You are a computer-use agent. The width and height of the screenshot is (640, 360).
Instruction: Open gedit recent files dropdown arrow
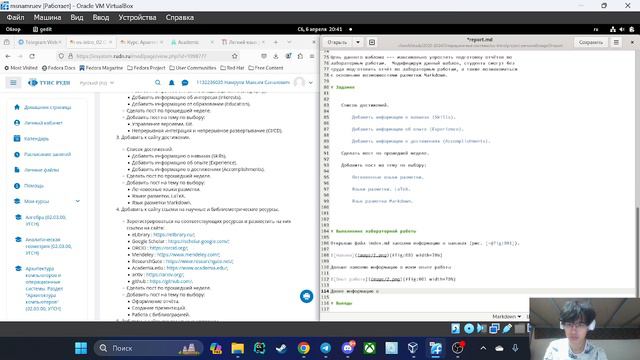coord(358,42)
